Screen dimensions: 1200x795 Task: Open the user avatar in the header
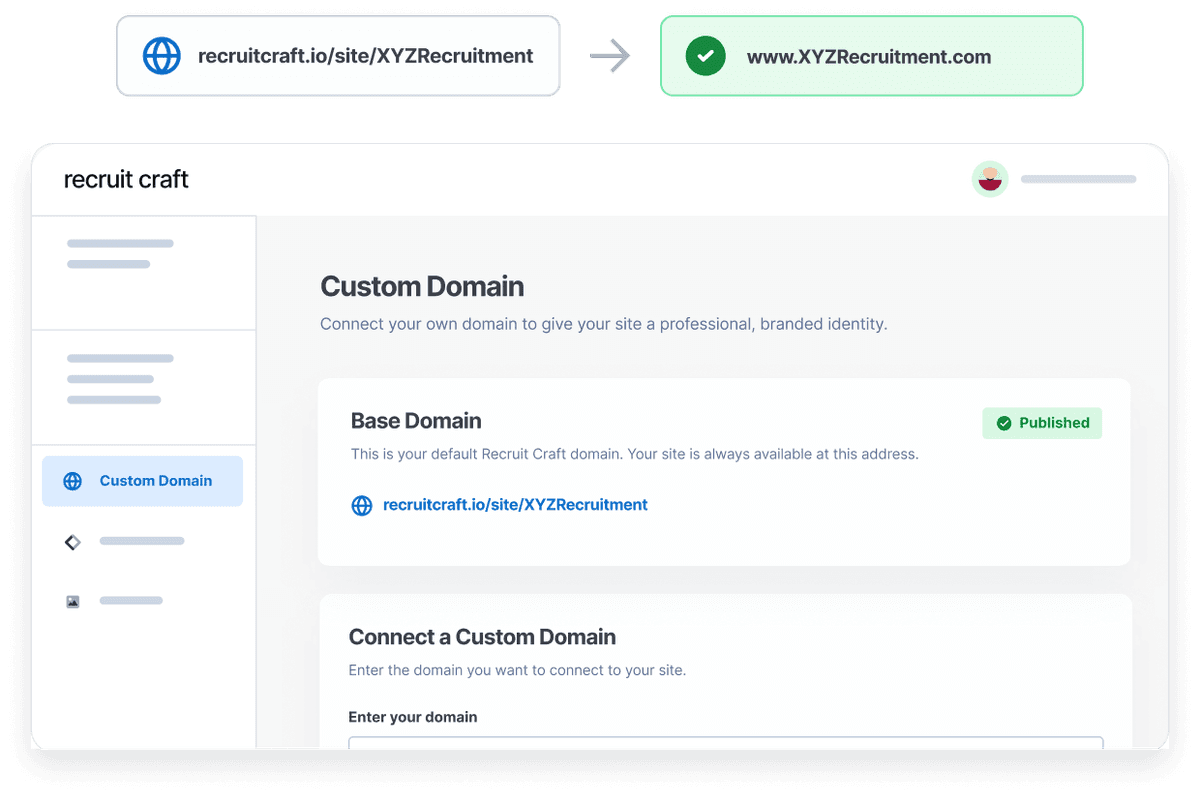[x=990, y=179]
